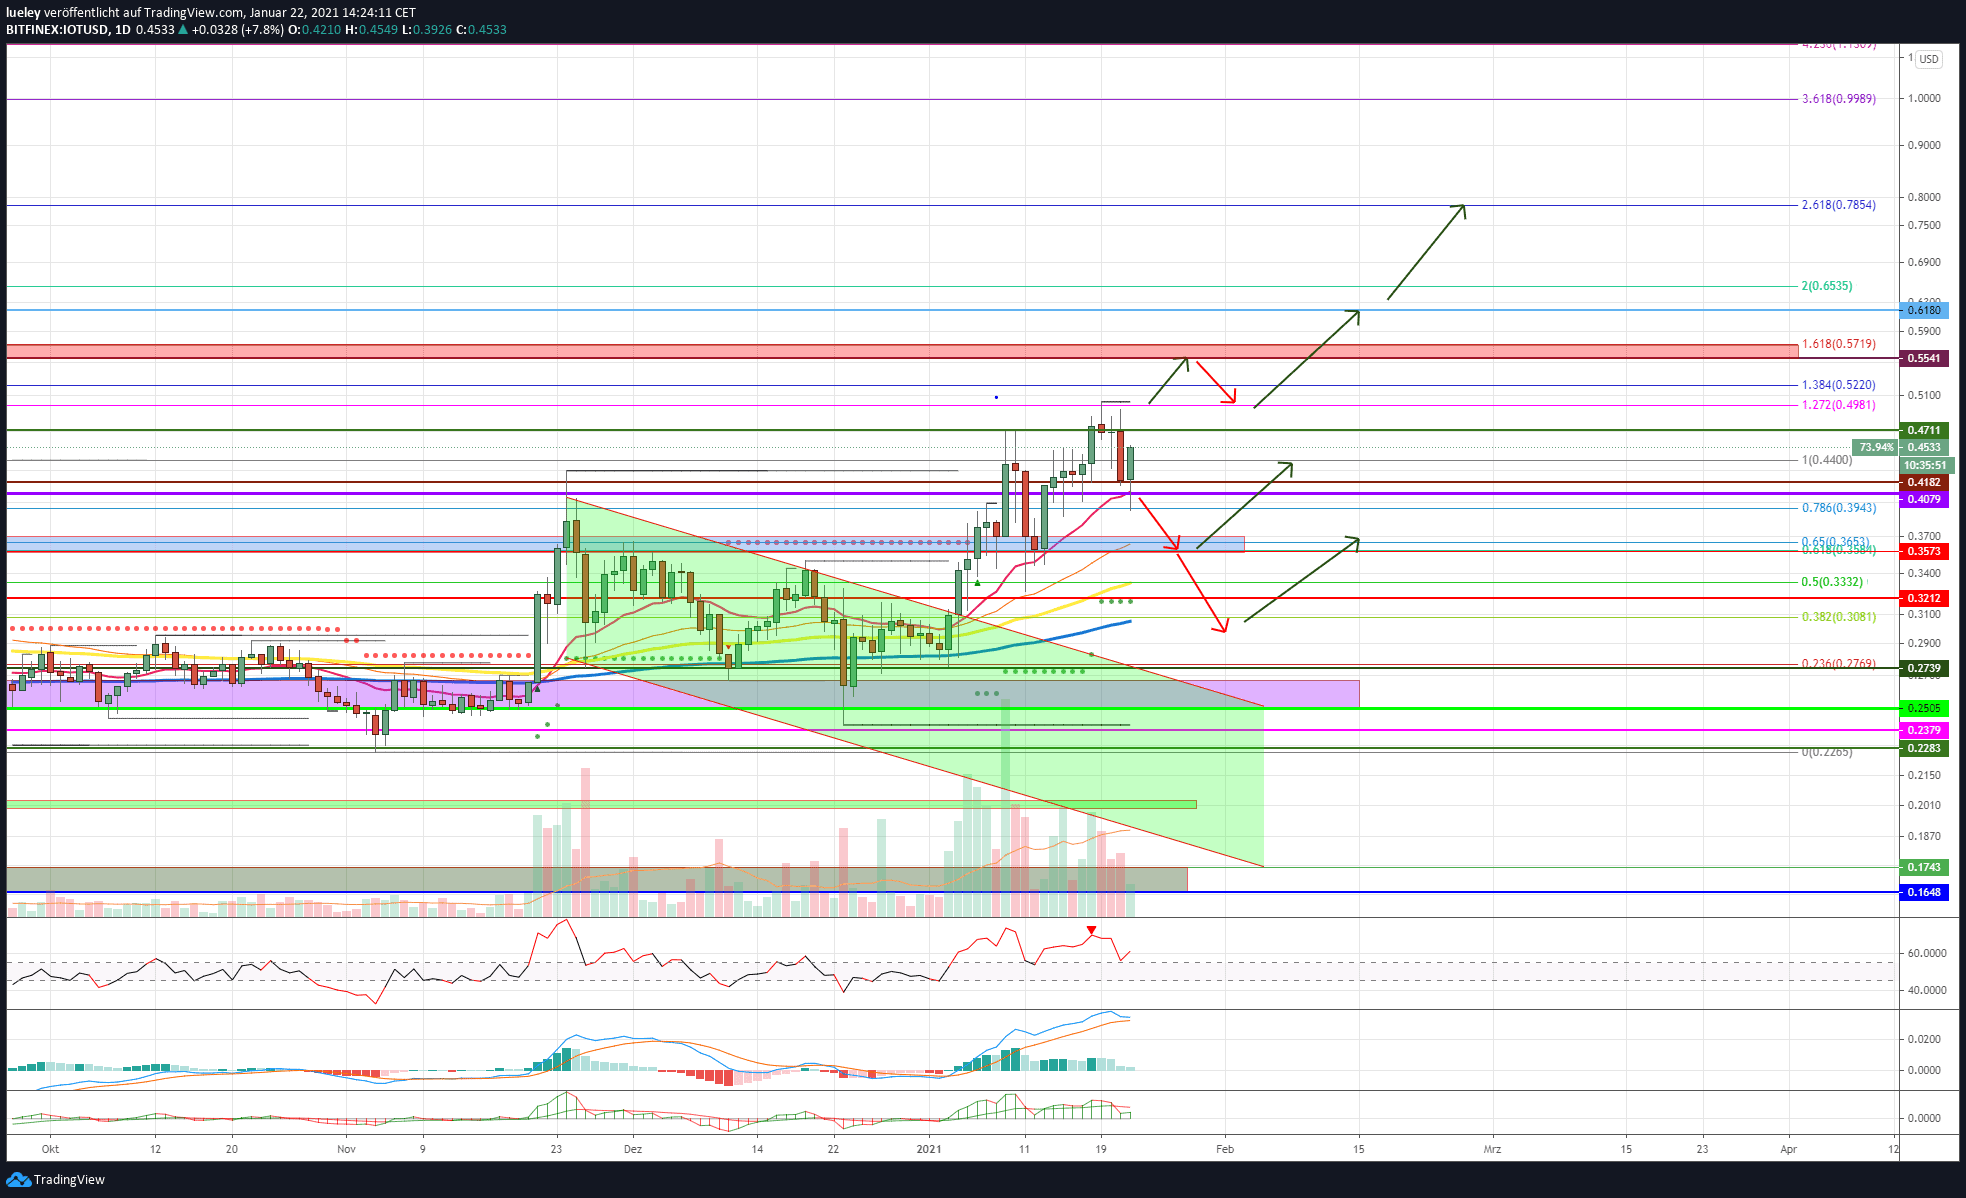The image size is (1966, 1198).
Task: Click the 0.5(0.3332) Fibonacci label
Action: click(1832, 582)
